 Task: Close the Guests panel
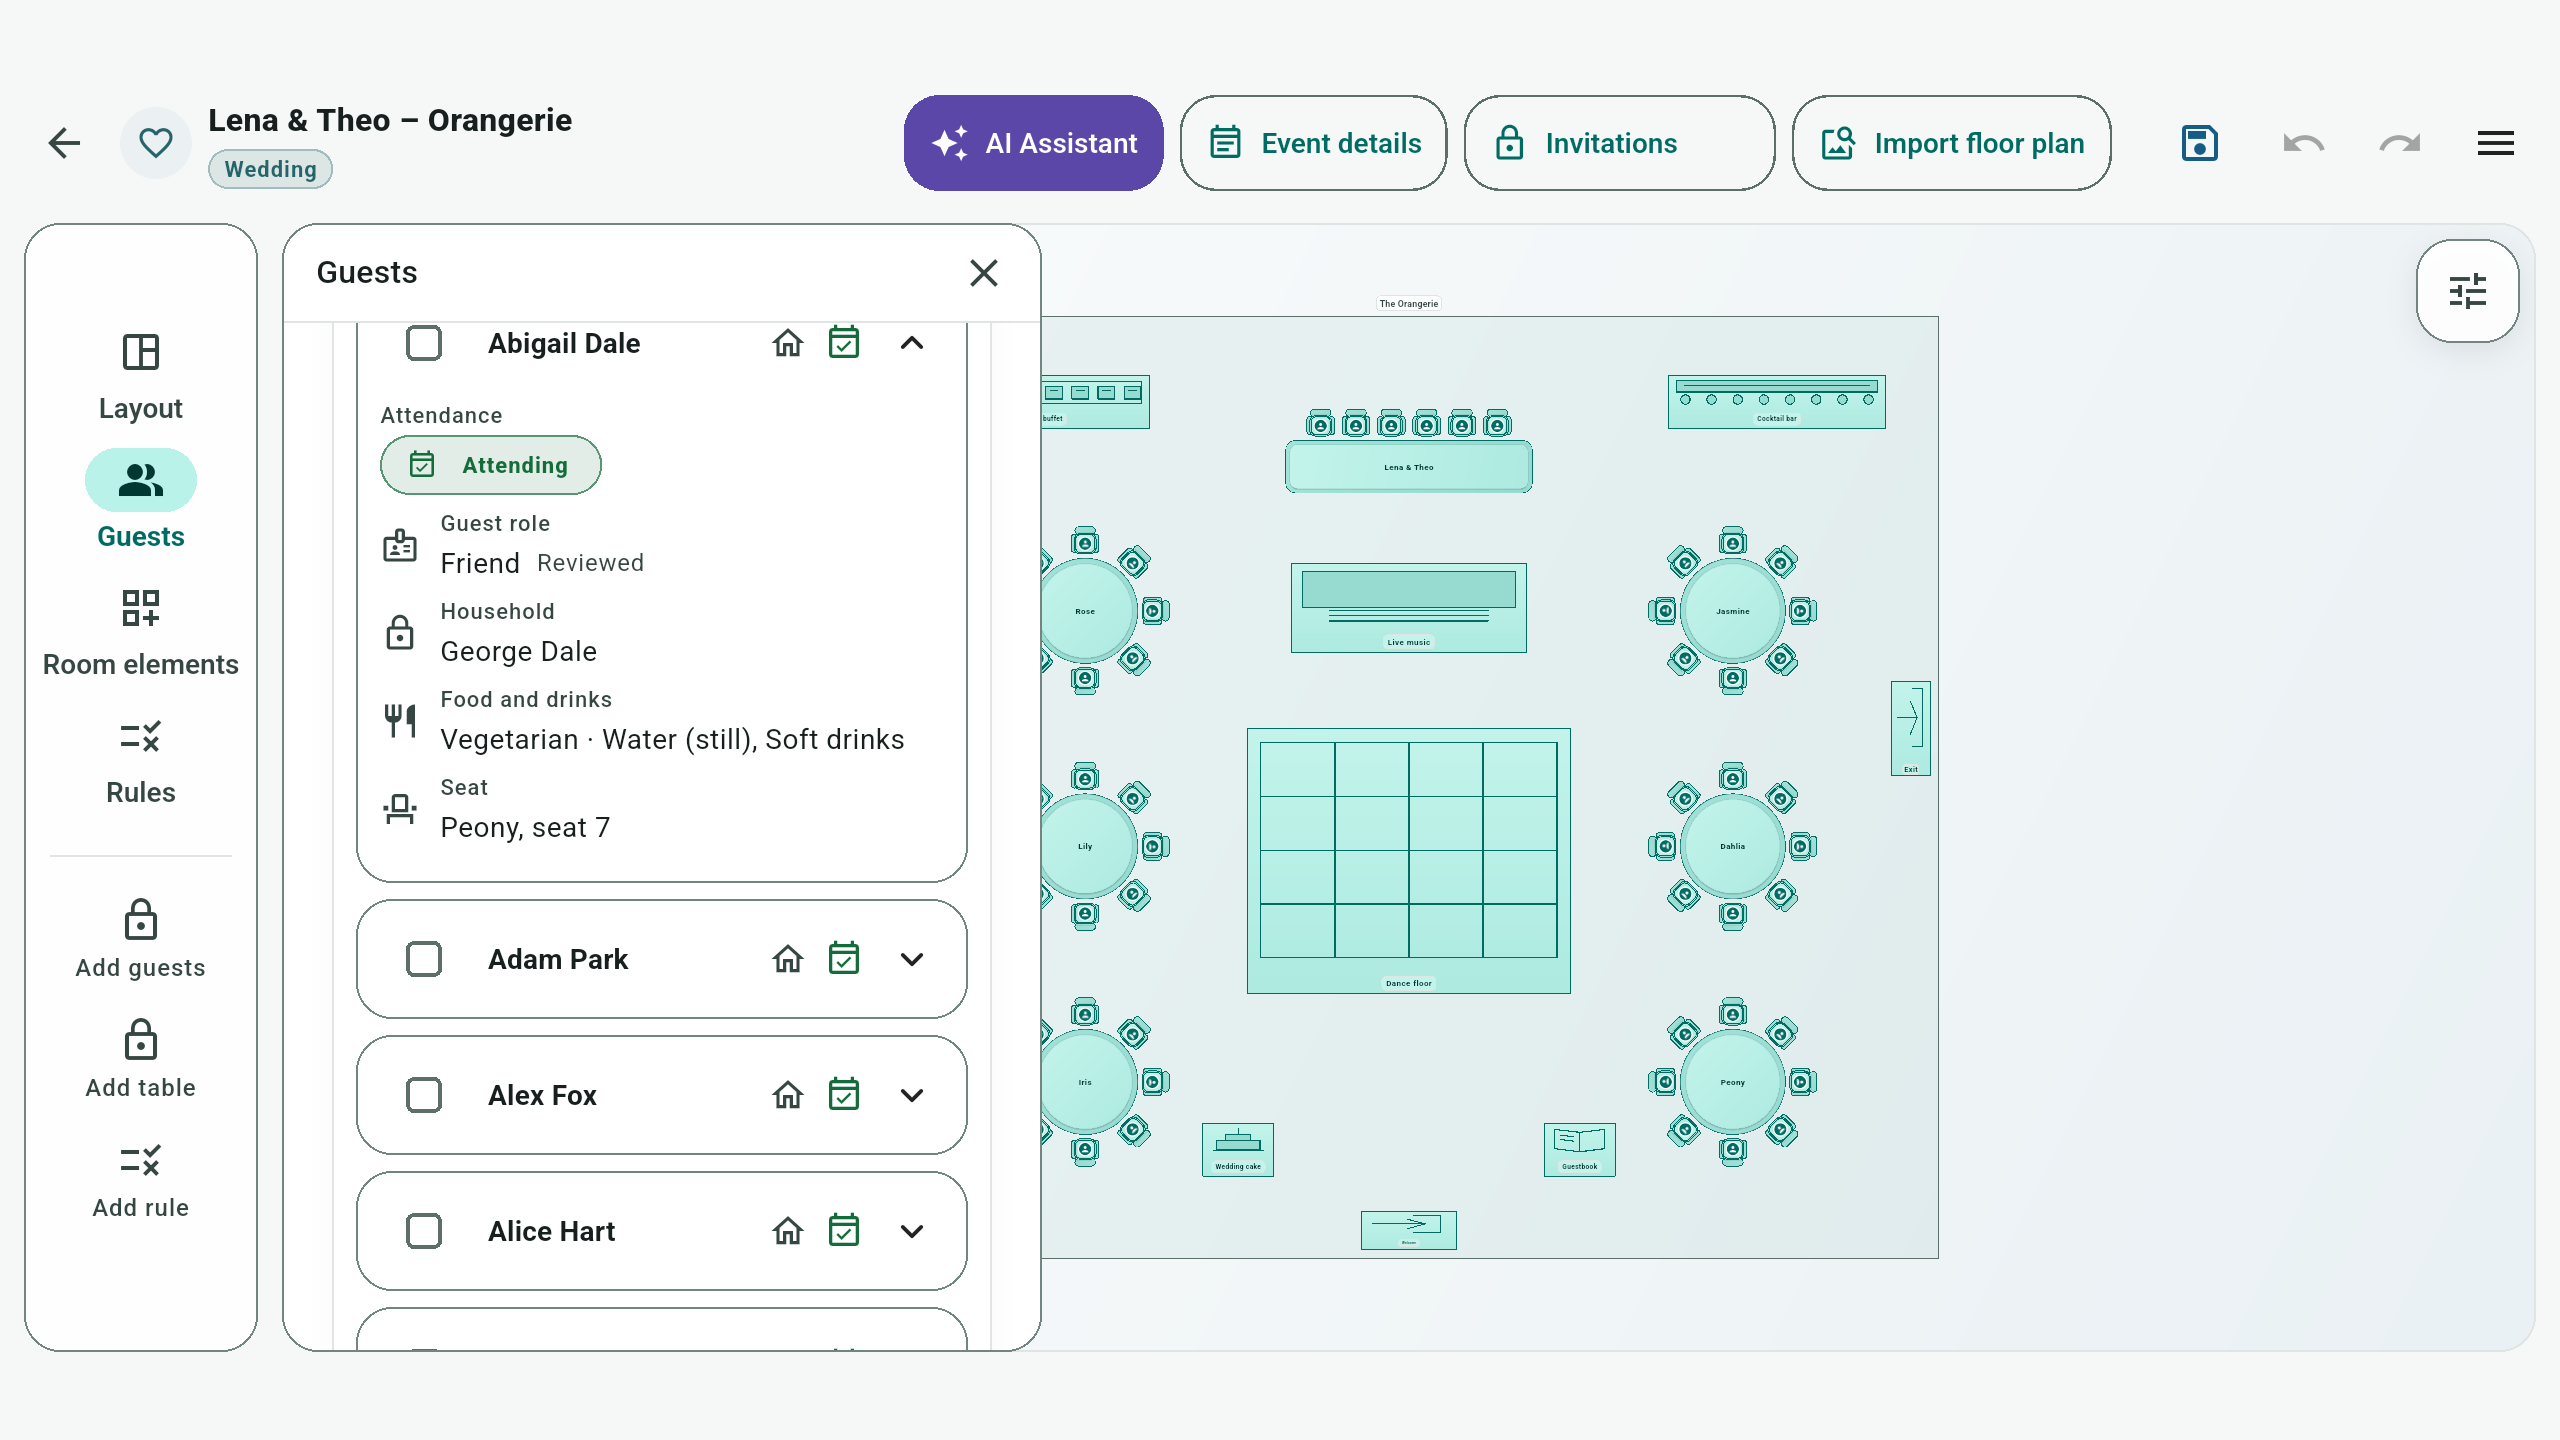pos(984,273)
